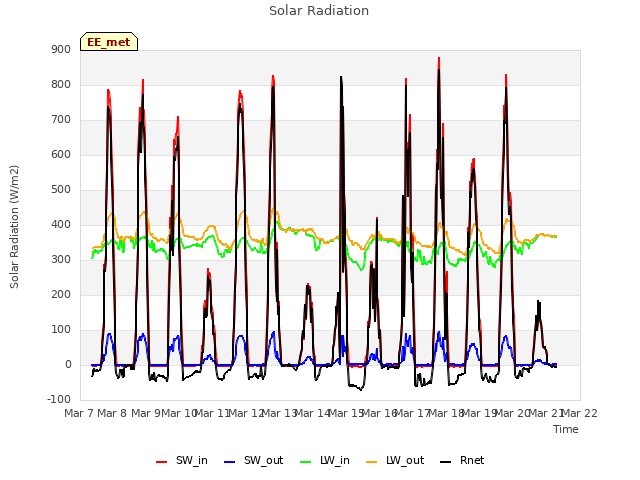Click the green LW_in legend swatch
The image size is (640, 480).
coord(305,462)
